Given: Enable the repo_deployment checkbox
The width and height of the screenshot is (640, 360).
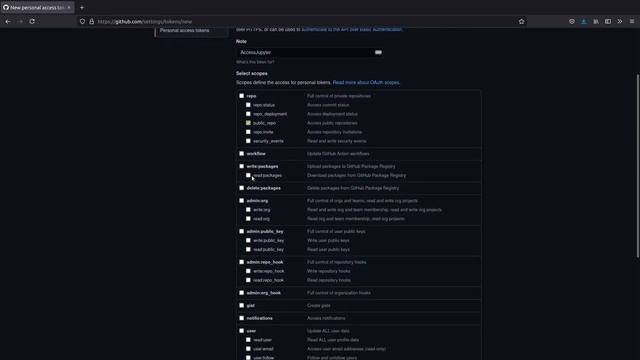Looking at the screenshot, I should coord(248,114).
